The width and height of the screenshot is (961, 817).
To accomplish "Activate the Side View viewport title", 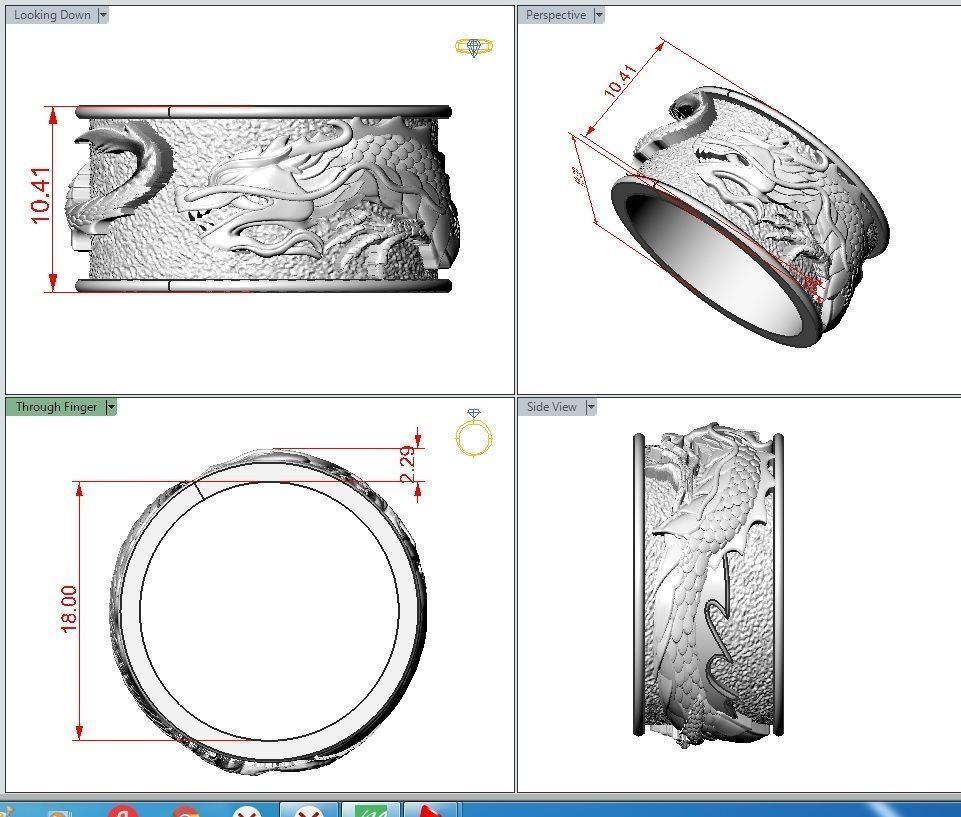I will coord(552,406).
